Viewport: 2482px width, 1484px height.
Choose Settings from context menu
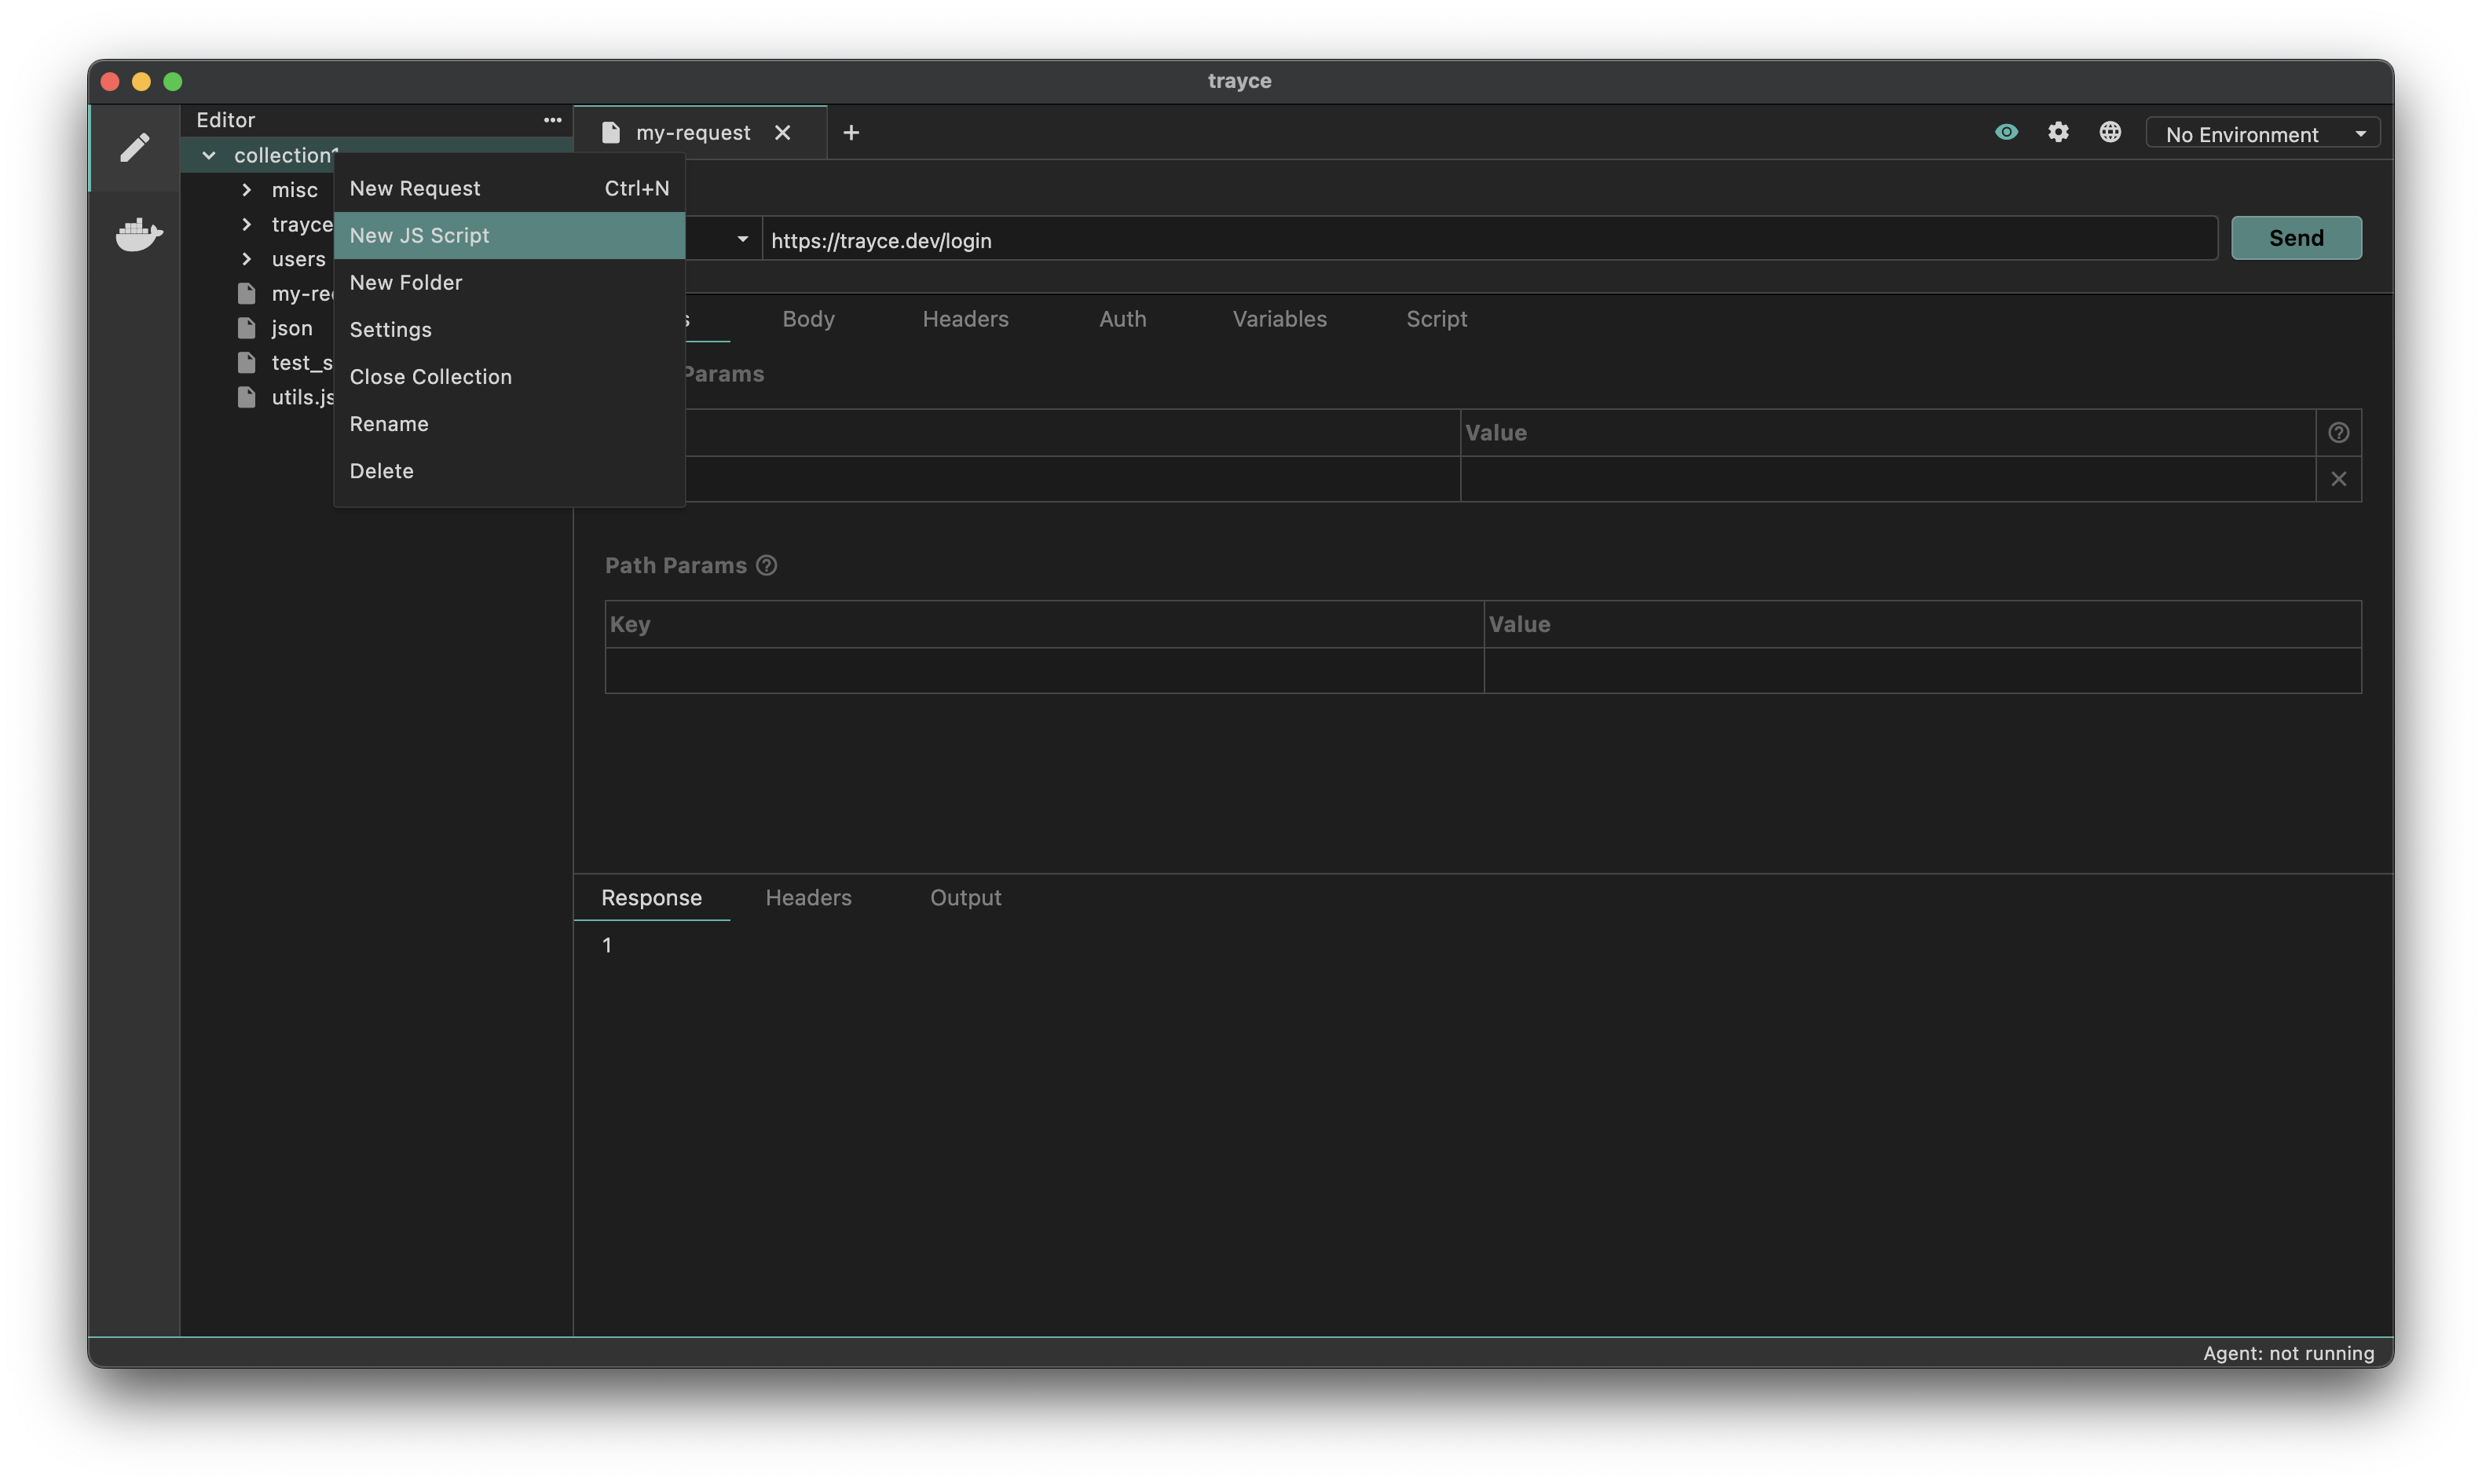click(x=509, y=330)
